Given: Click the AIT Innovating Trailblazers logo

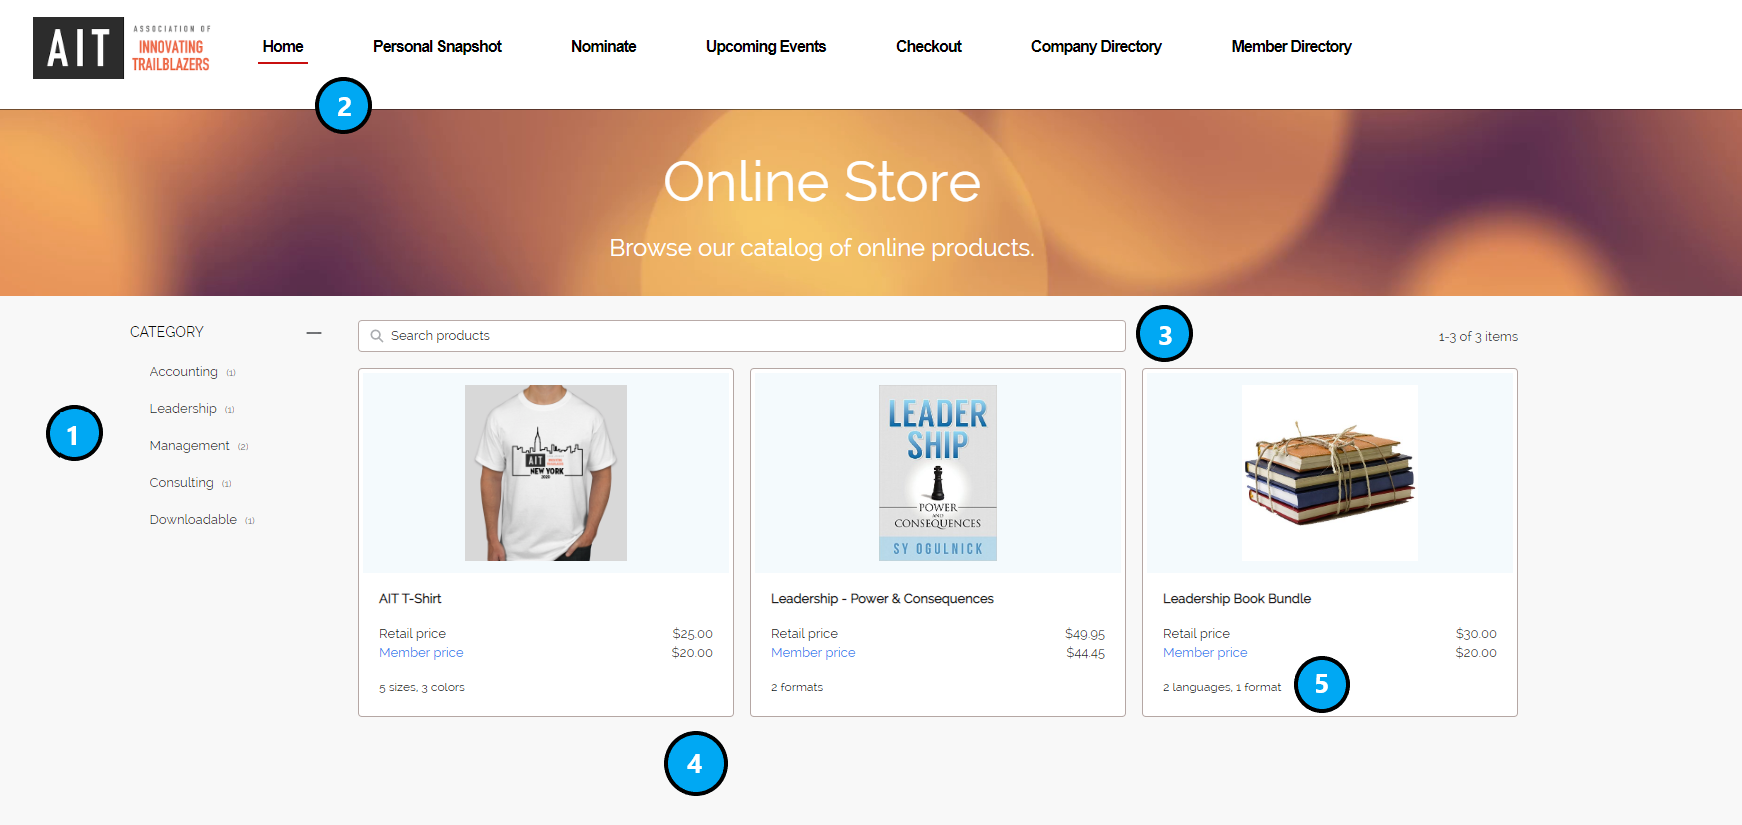Looking at the screenshot, I should coord(122,48).
